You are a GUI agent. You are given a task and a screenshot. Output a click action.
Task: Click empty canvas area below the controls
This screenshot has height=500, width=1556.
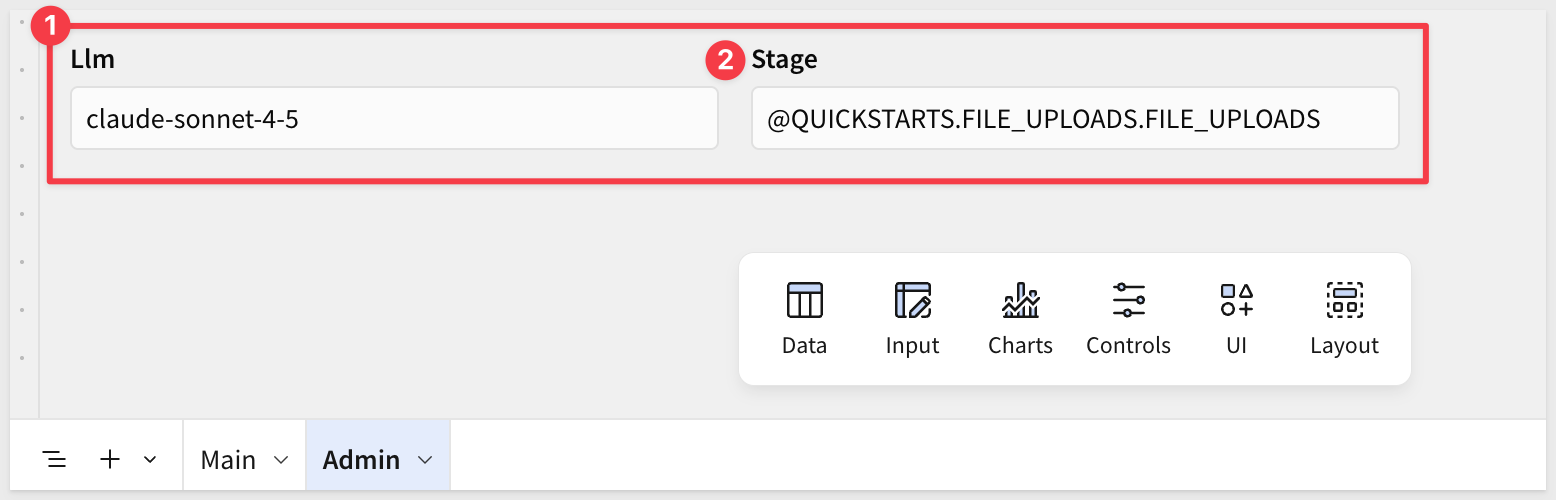[380, 300]
